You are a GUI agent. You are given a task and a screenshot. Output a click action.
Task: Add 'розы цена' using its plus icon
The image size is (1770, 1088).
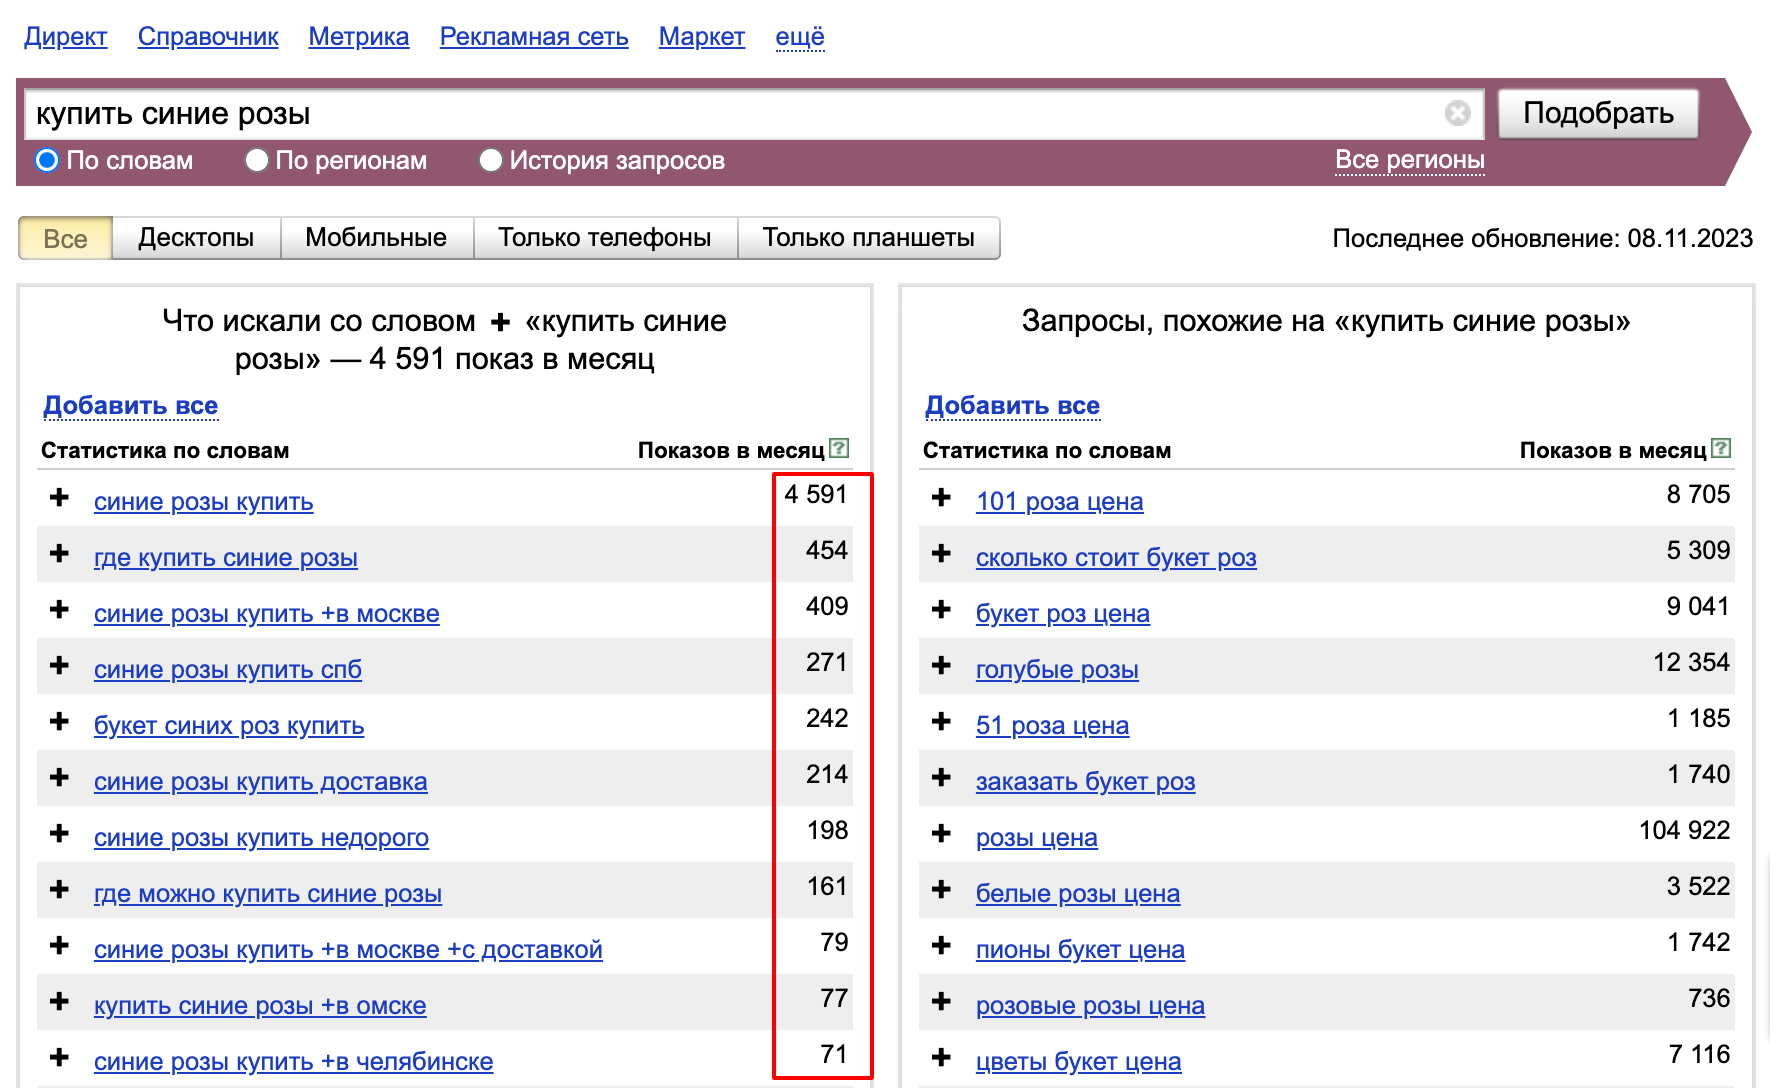tap(941, 834)
